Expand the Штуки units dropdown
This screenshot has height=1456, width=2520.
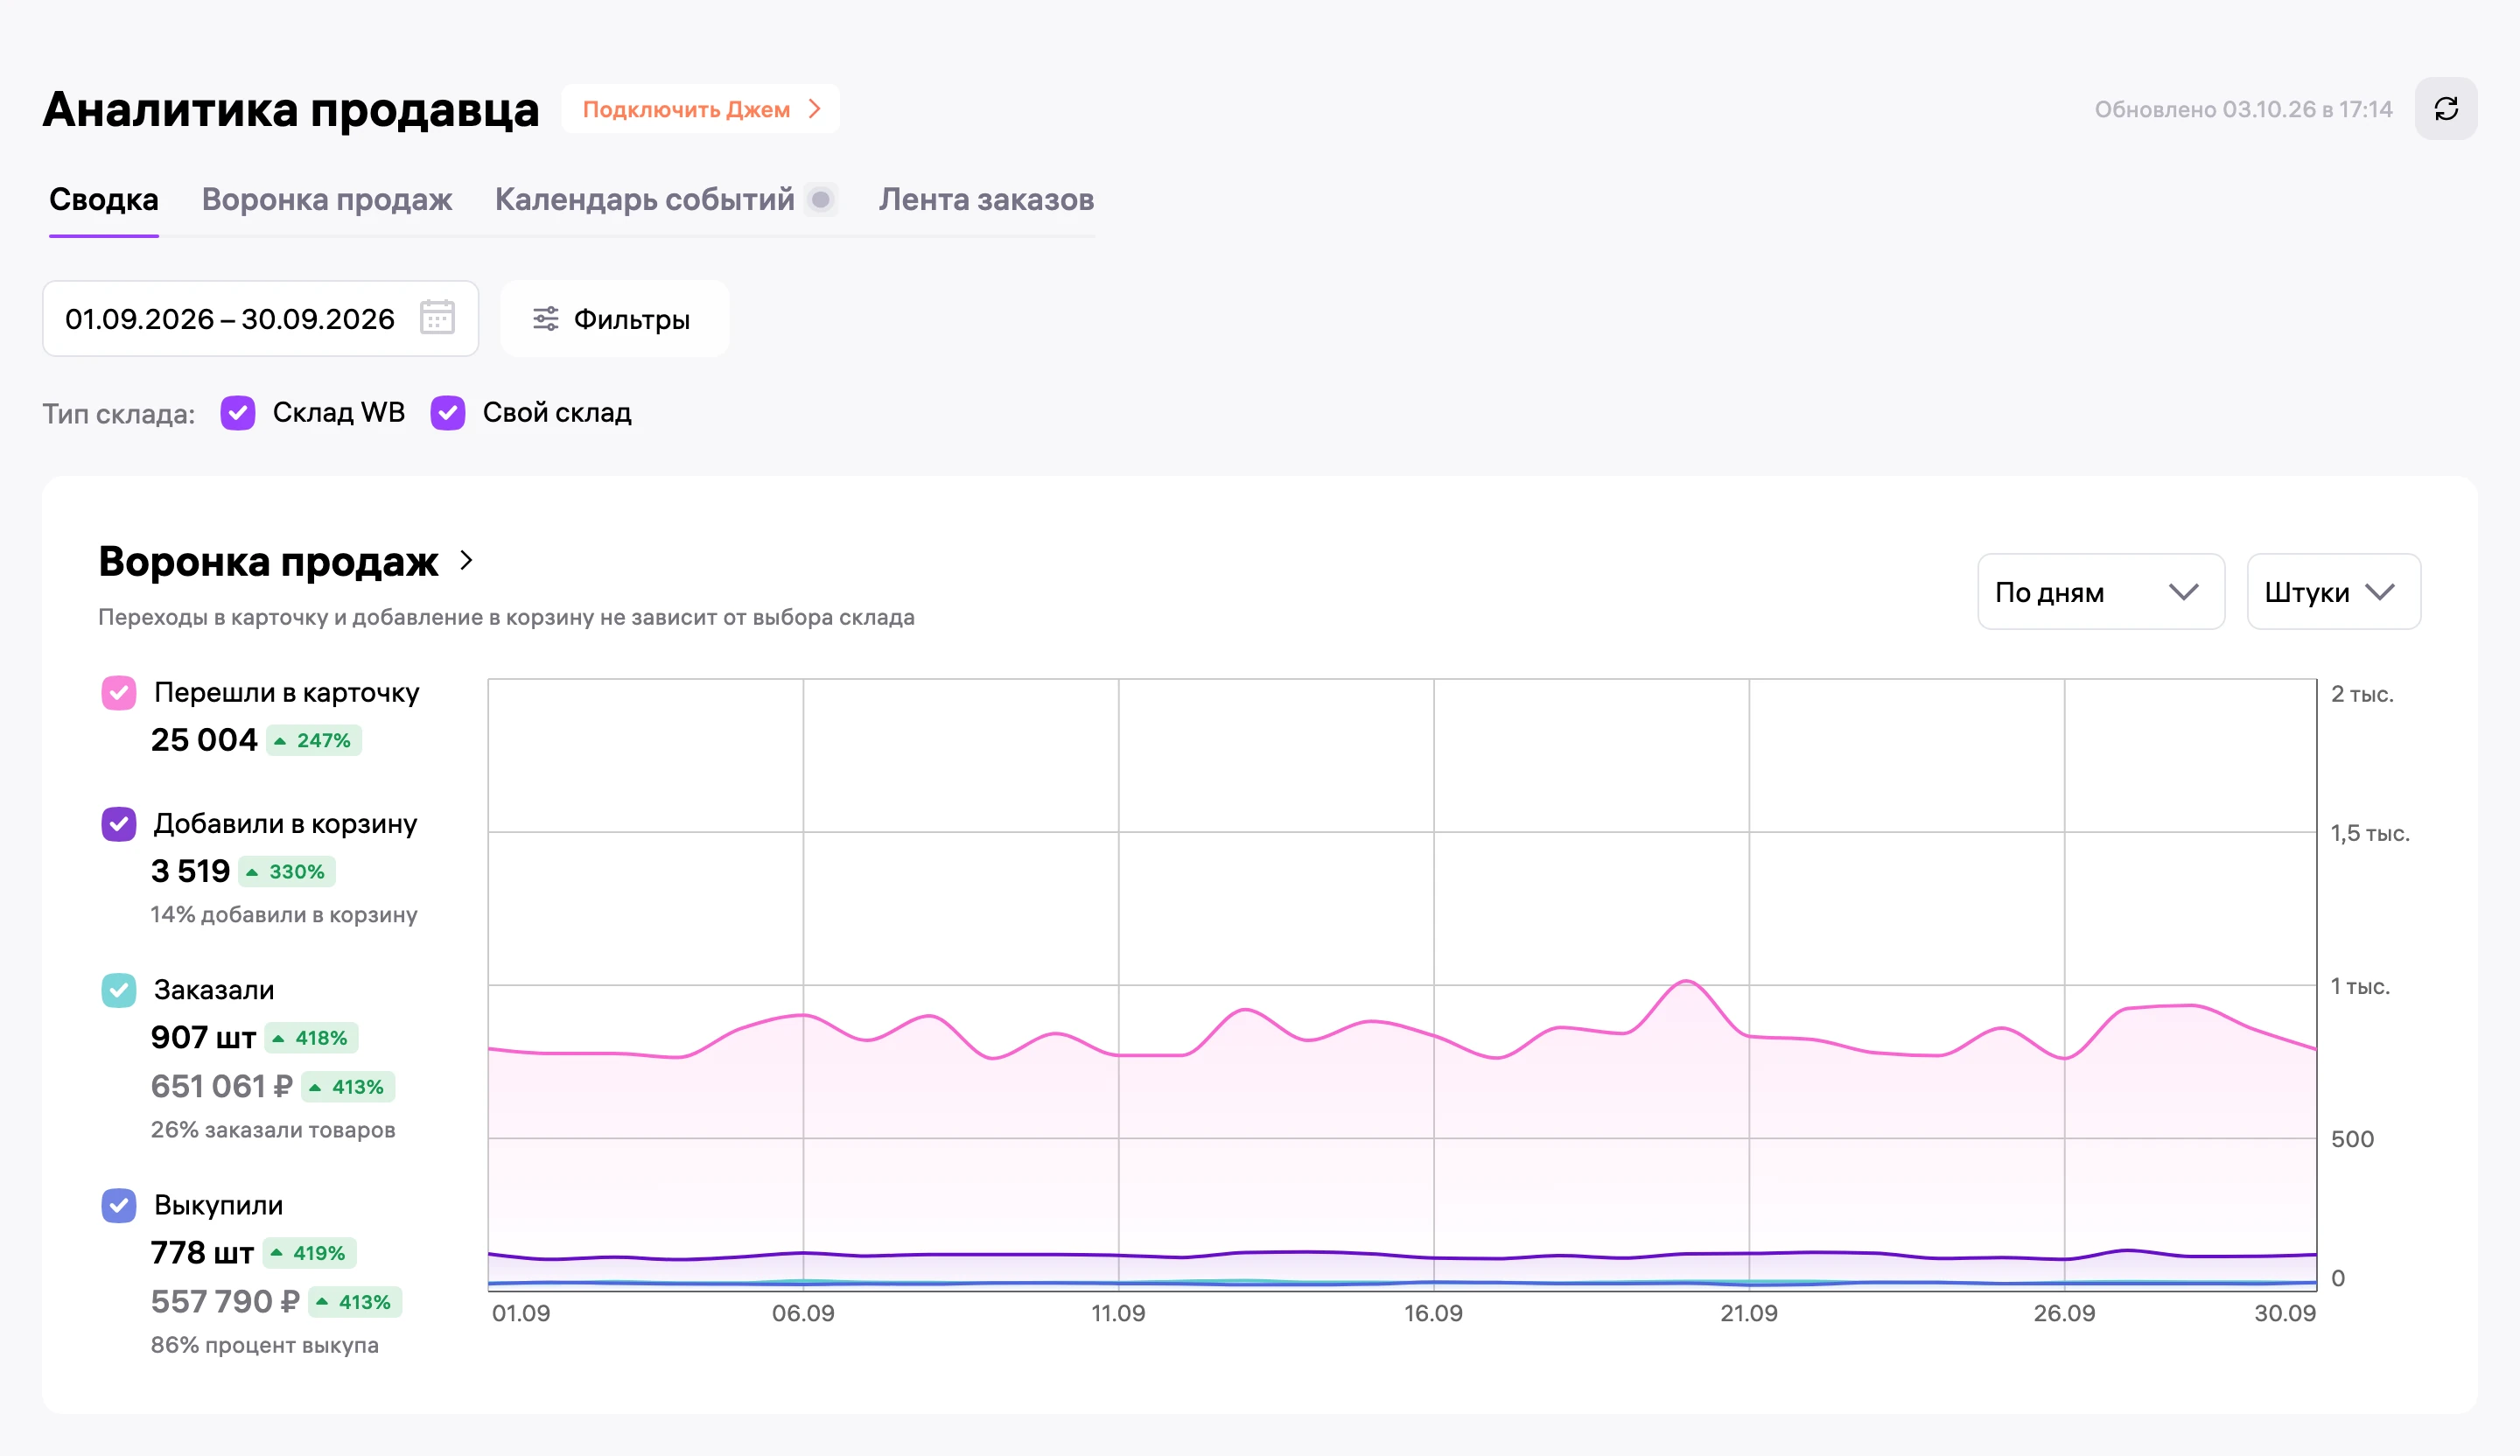pos(2333,592)
